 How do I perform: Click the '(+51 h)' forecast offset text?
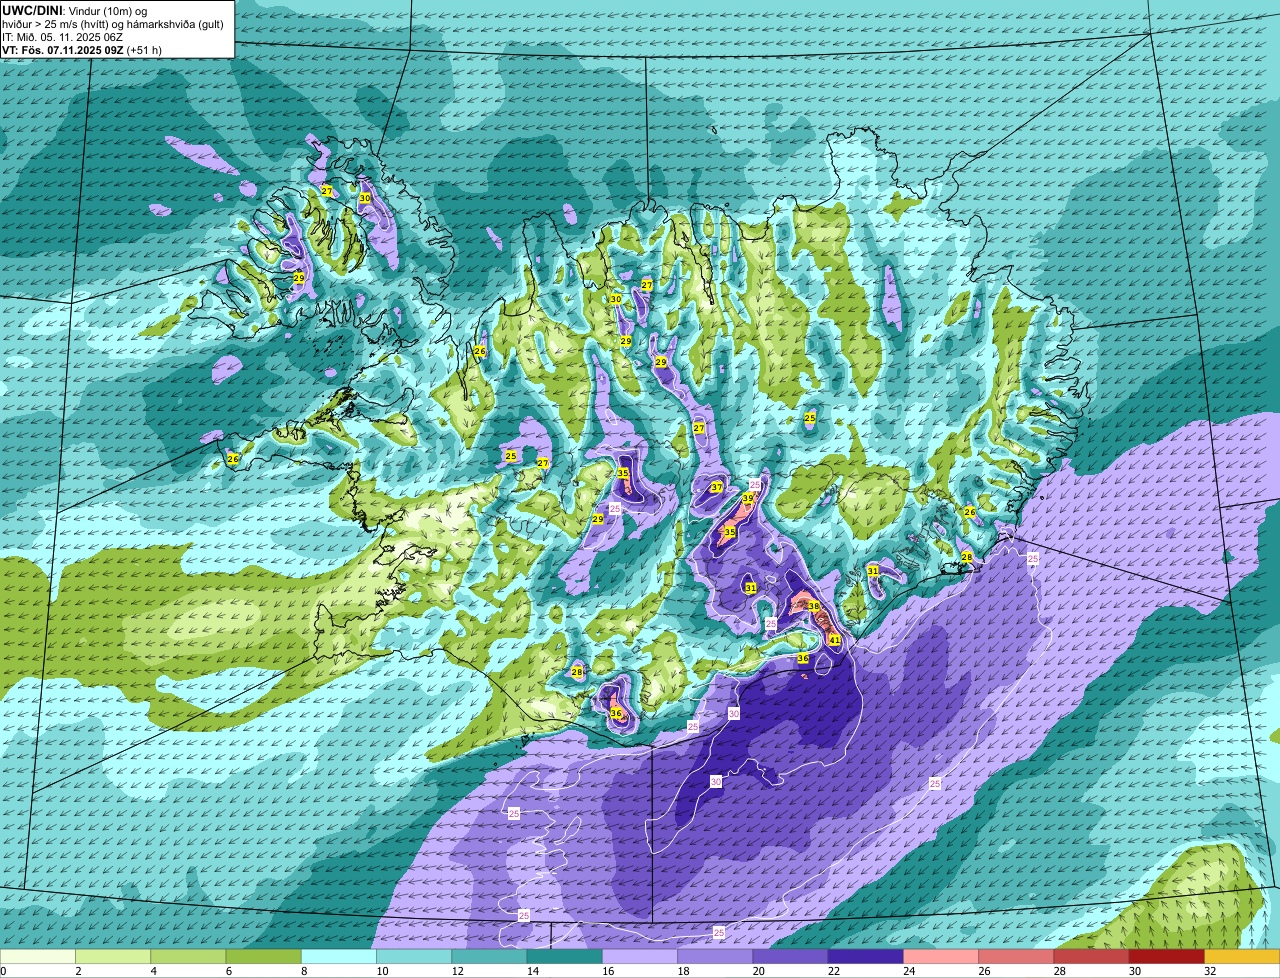tap(144, 50)
